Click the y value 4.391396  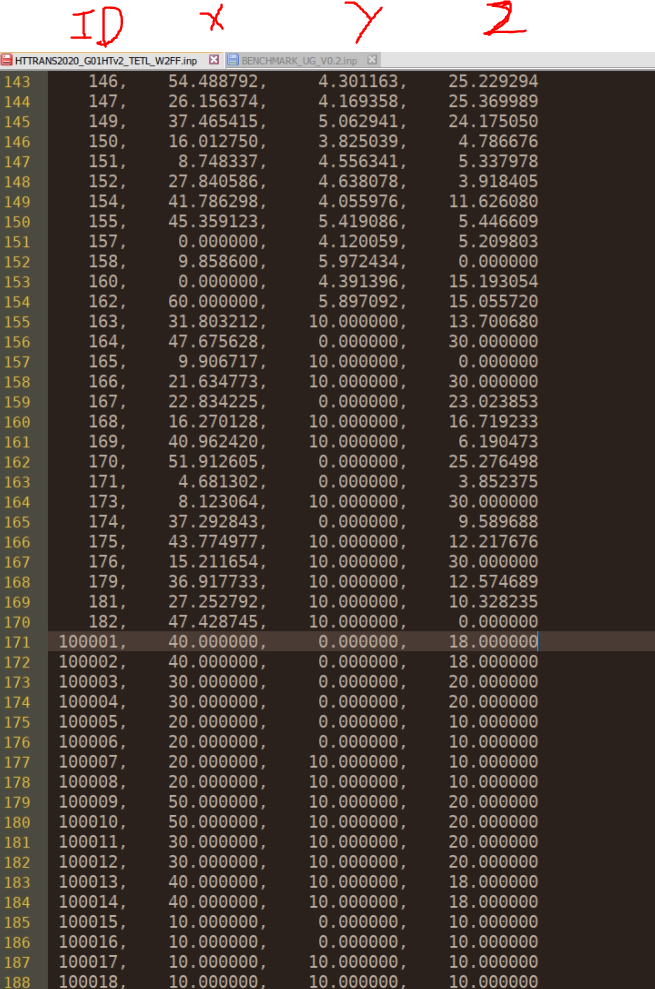point(358,281)
